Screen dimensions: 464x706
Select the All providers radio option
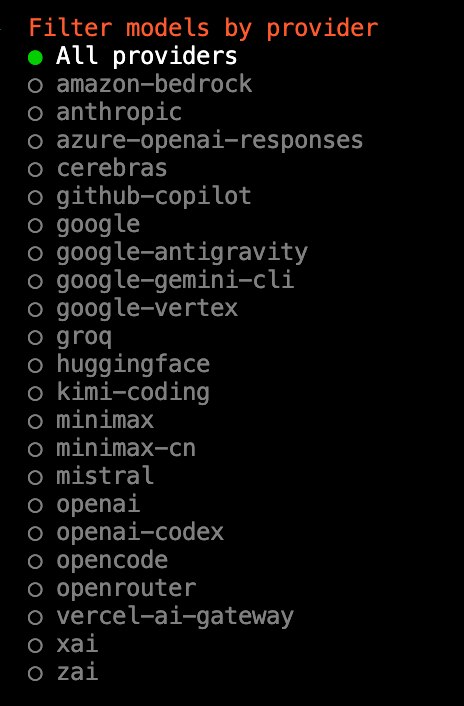pyautogui.click(x=132, y=56)
